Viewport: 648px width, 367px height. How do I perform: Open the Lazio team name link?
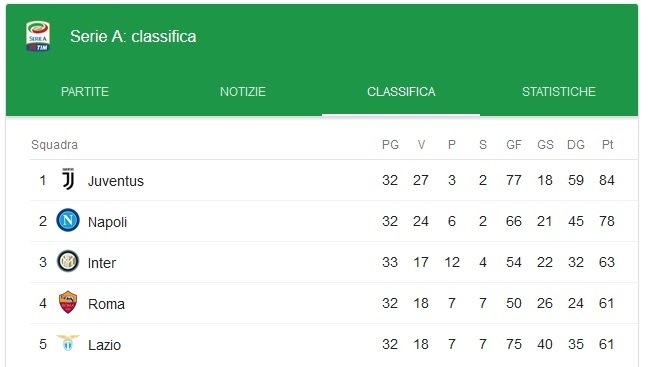pos(104,345)
